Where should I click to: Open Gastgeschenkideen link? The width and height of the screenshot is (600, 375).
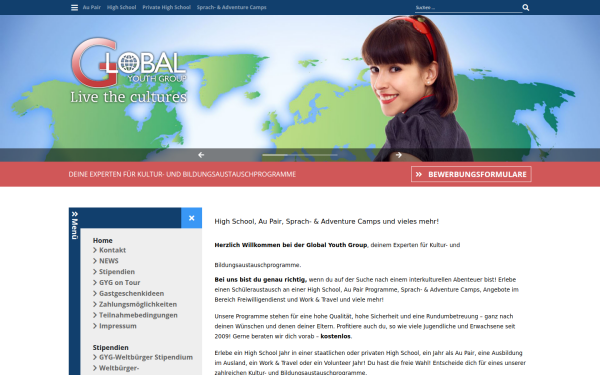pyautogui.click(x=131, y=293)
